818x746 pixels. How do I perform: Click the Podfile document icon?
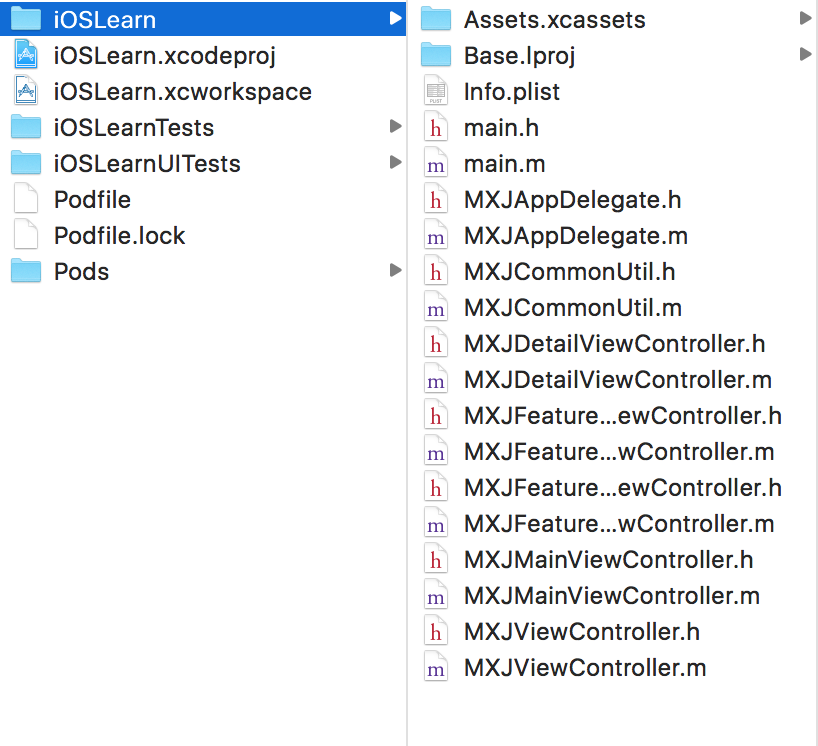(x=26, y=200)
